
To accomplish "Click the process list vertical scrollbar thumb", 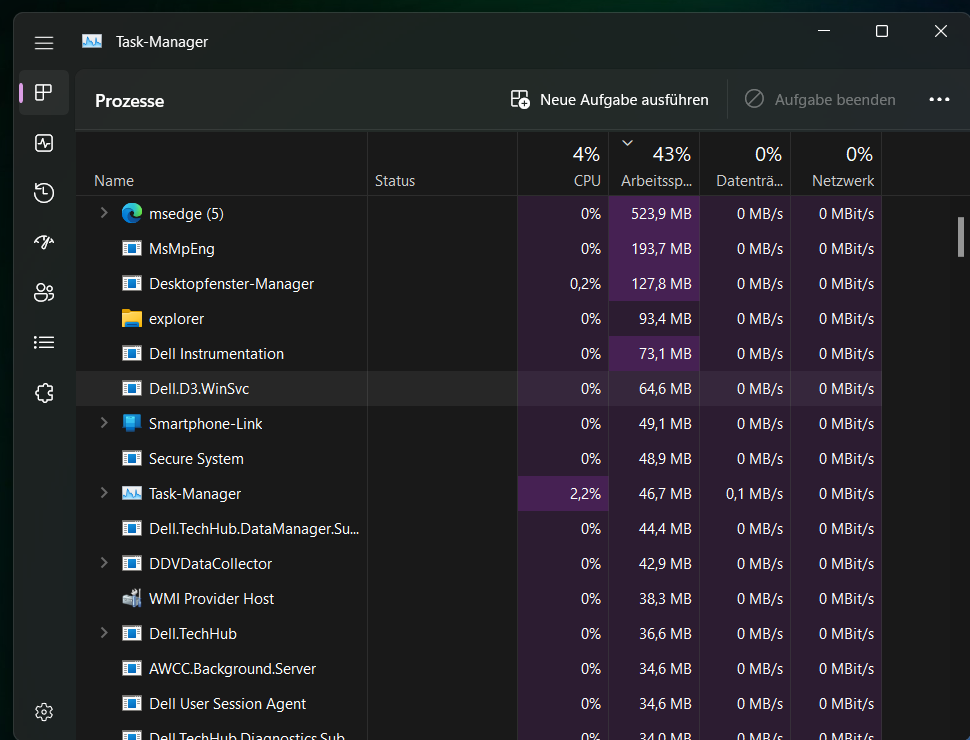I will pyautogui.click(x=961, y=236).
